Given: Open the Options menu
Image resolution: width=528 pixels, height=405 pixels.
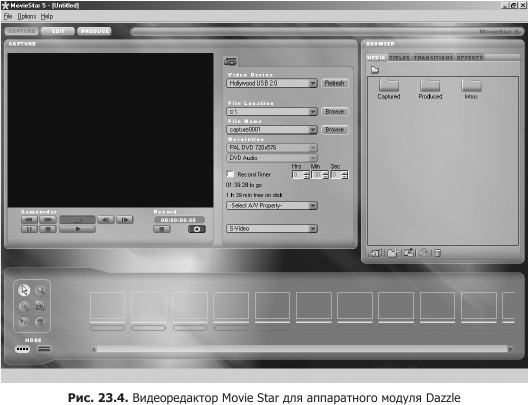Looking at the screenshot, I should [x=27, y=16].
